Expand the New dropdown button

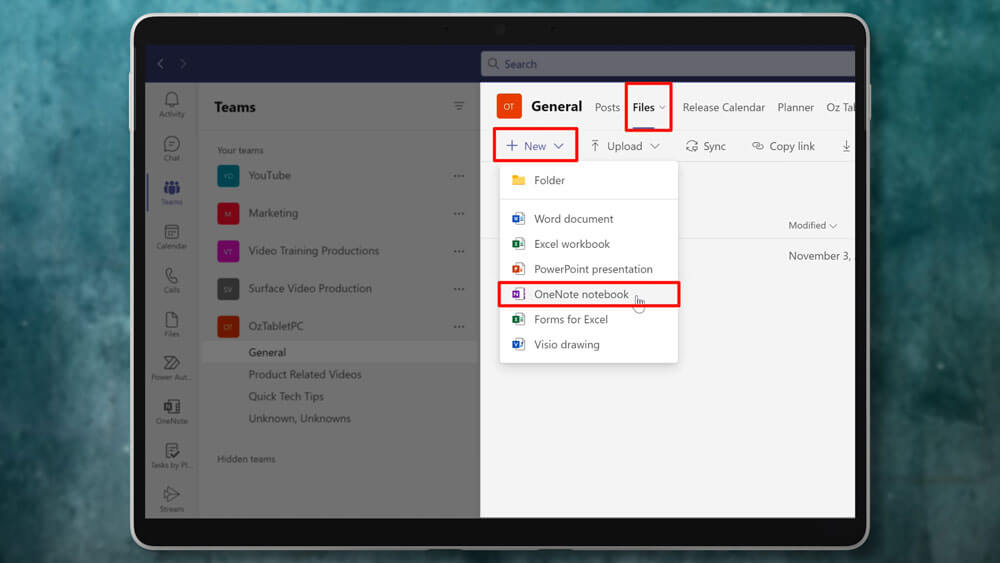535,146
